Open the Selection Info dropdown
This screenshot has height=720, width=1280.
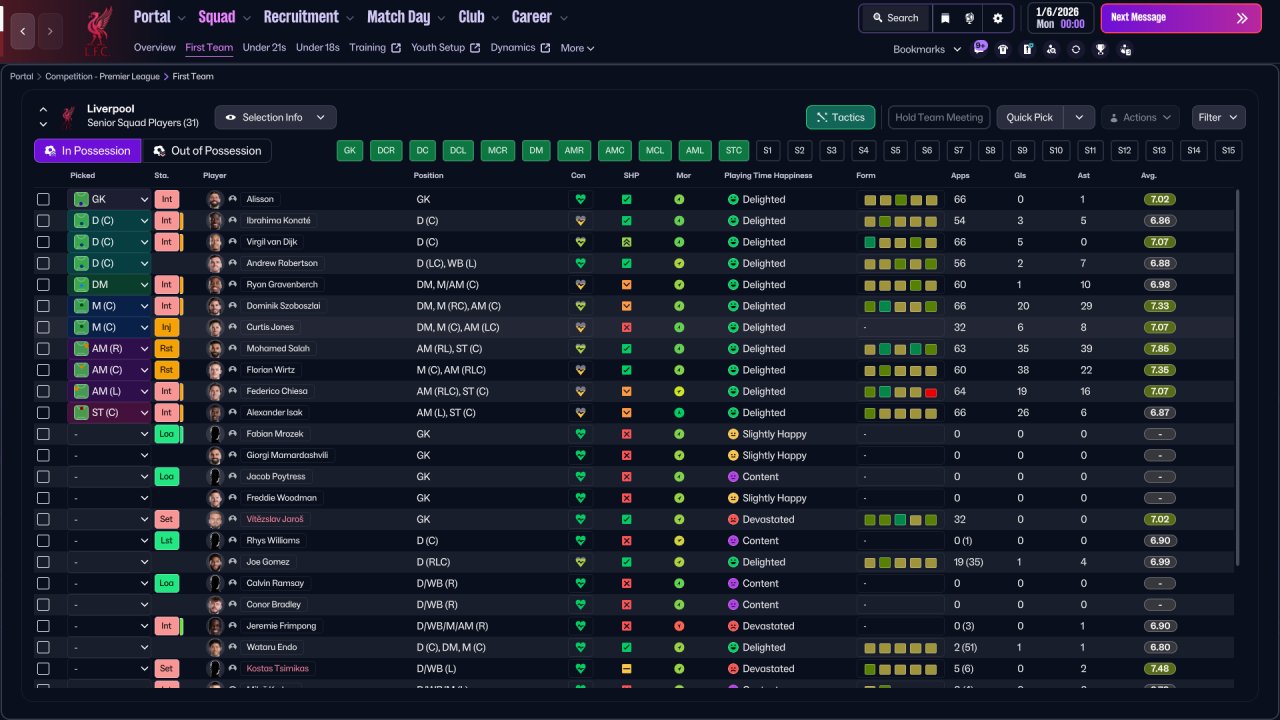coord(275,117)
